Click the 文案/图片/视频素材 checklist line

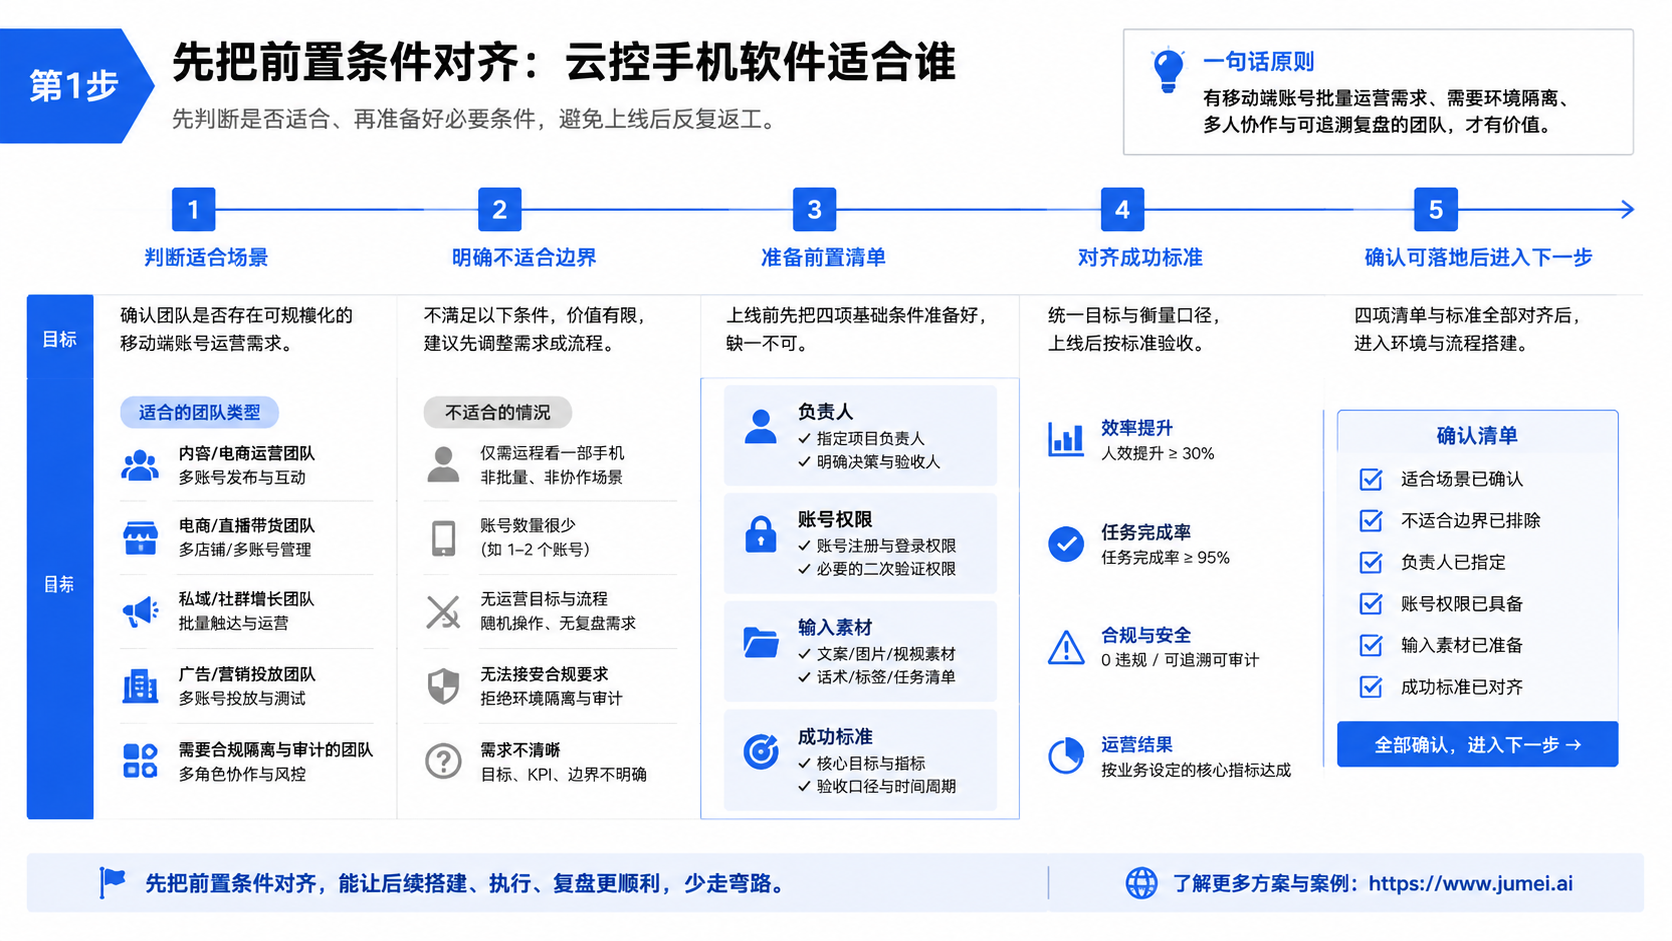(877, 654)
